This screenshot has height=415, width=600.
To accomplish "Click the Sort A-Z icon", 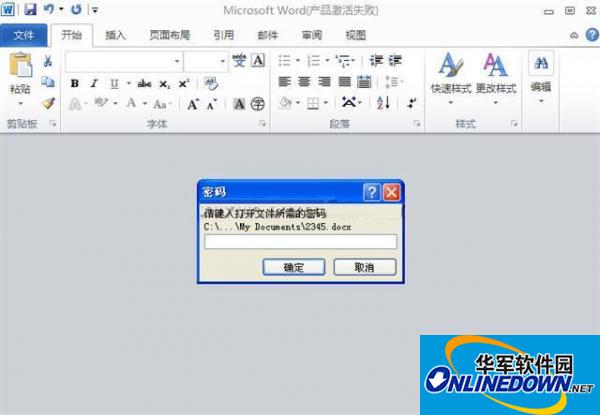I will tap(383, 103).
